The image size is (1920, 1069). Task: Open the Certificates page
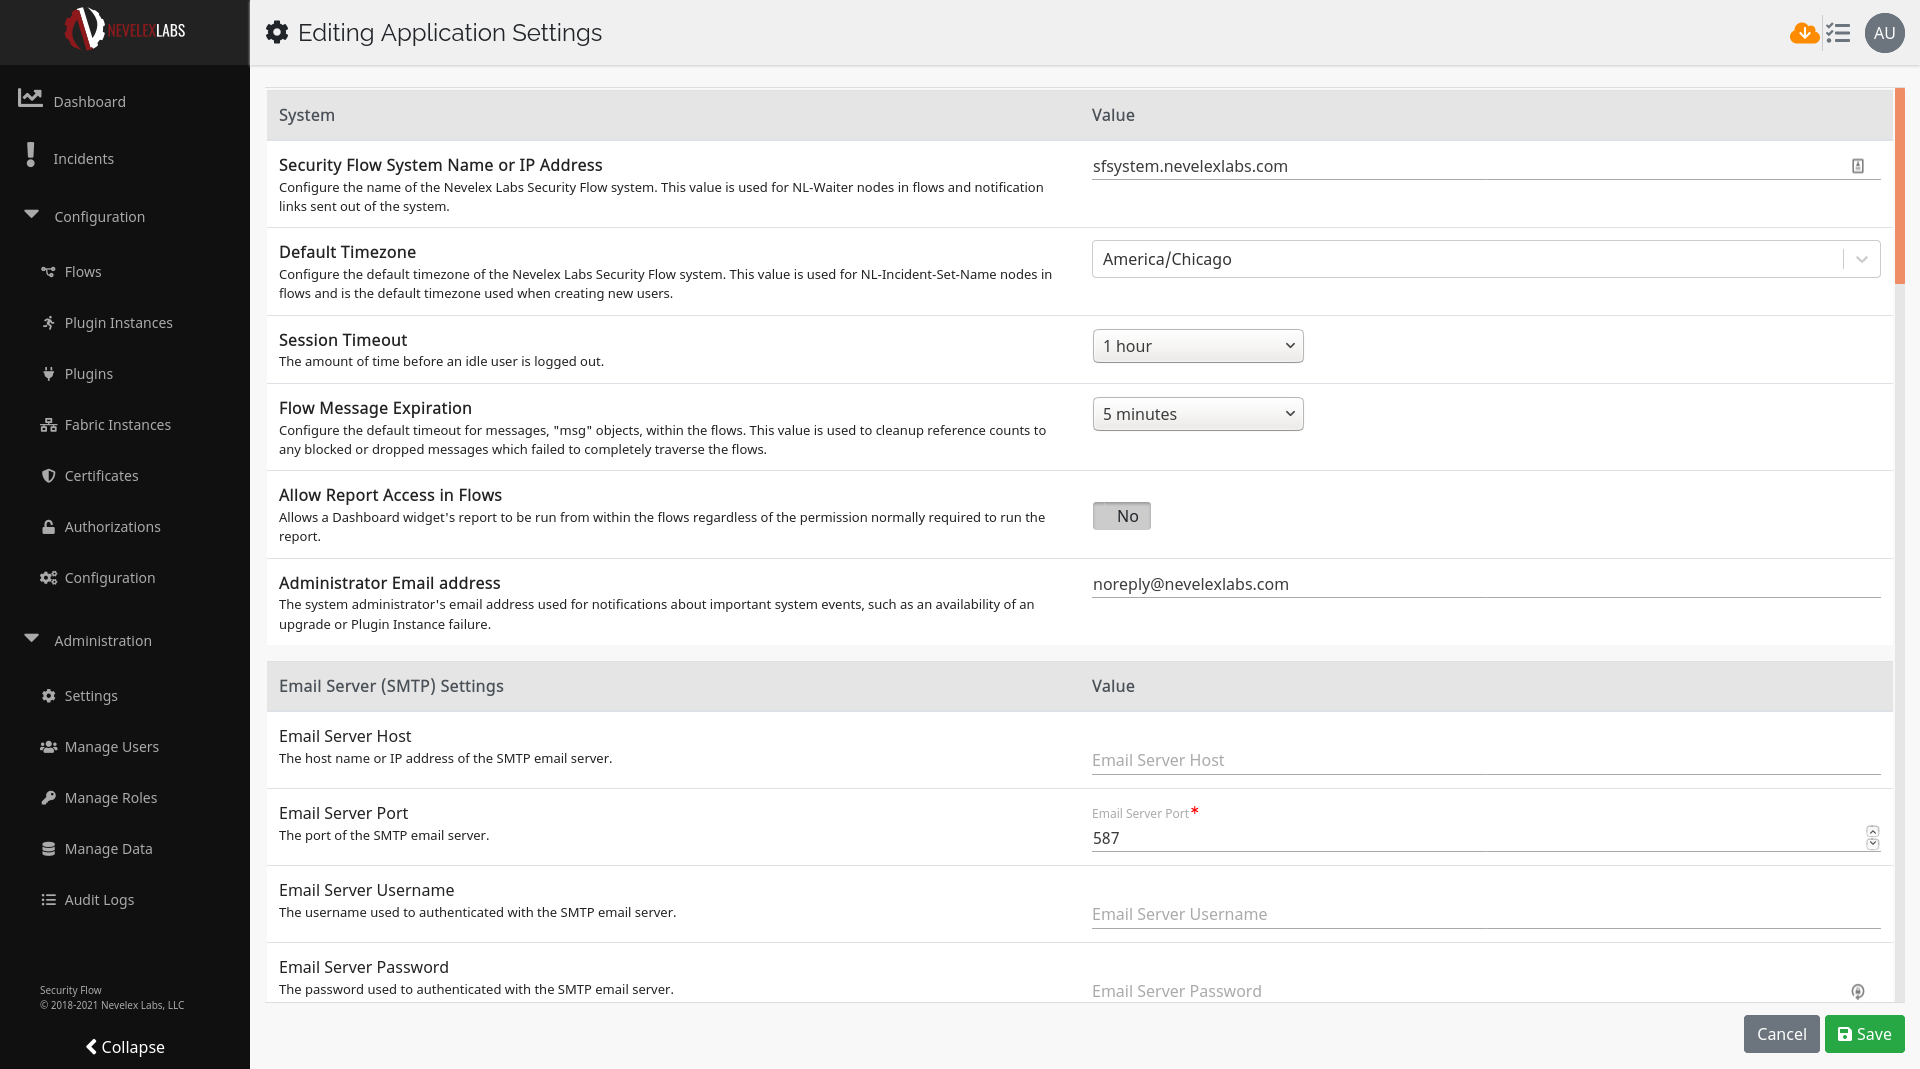click(x=101, y=475)
